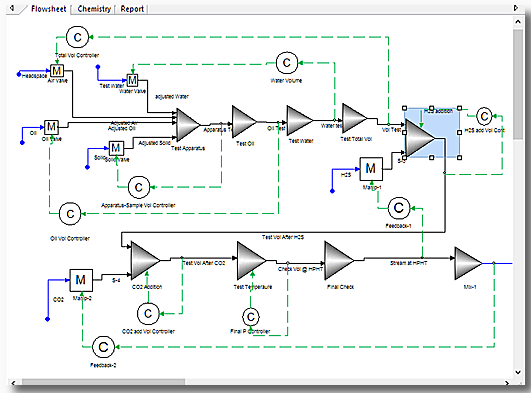531x393 pixels.
Task: Switch to the Chemistry tab
Action: point(94,9)
